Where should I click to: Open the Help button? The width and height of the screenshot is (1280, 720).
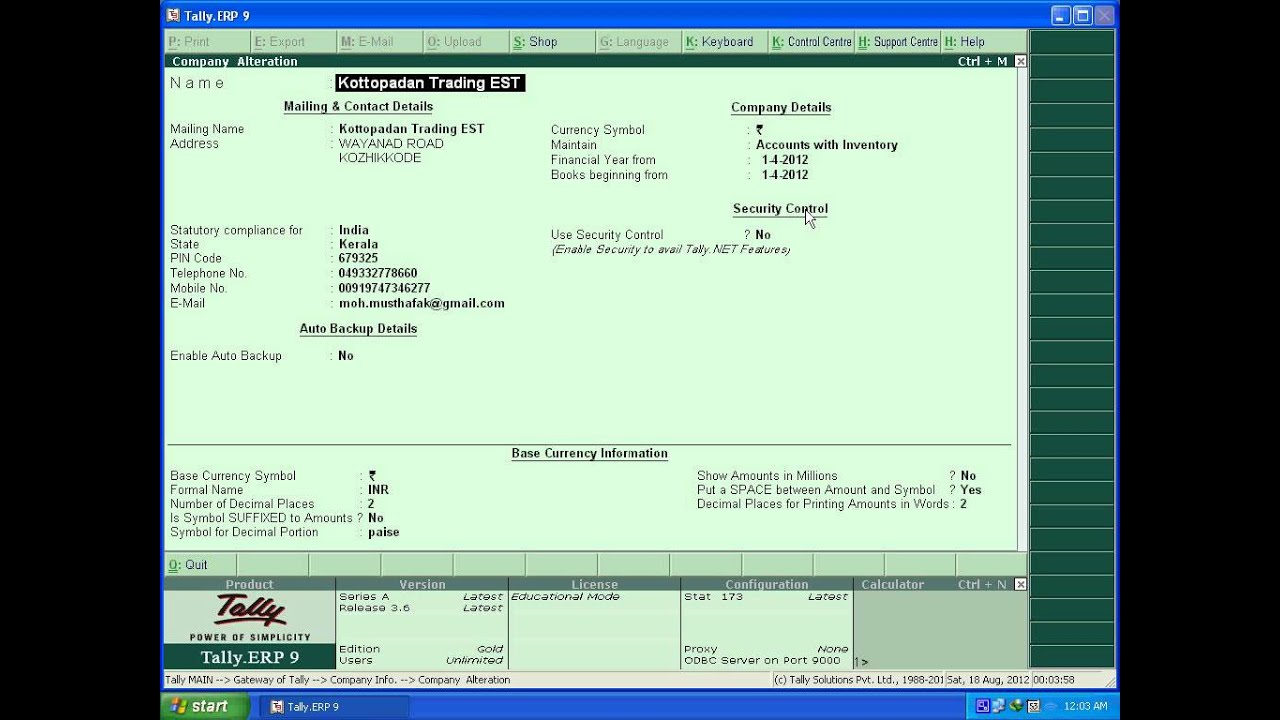click(983, 42)
